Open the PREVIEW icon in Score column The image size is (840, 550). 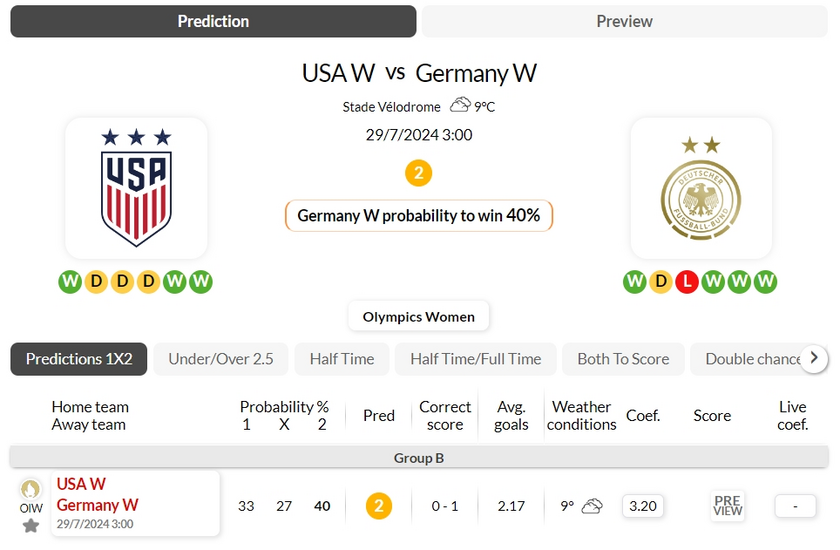pyautogui.click(x=727, y=506)
